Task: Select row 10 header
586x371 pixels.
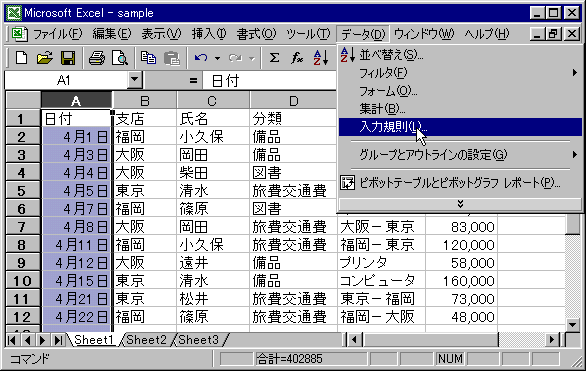Action: pos(23,281)
